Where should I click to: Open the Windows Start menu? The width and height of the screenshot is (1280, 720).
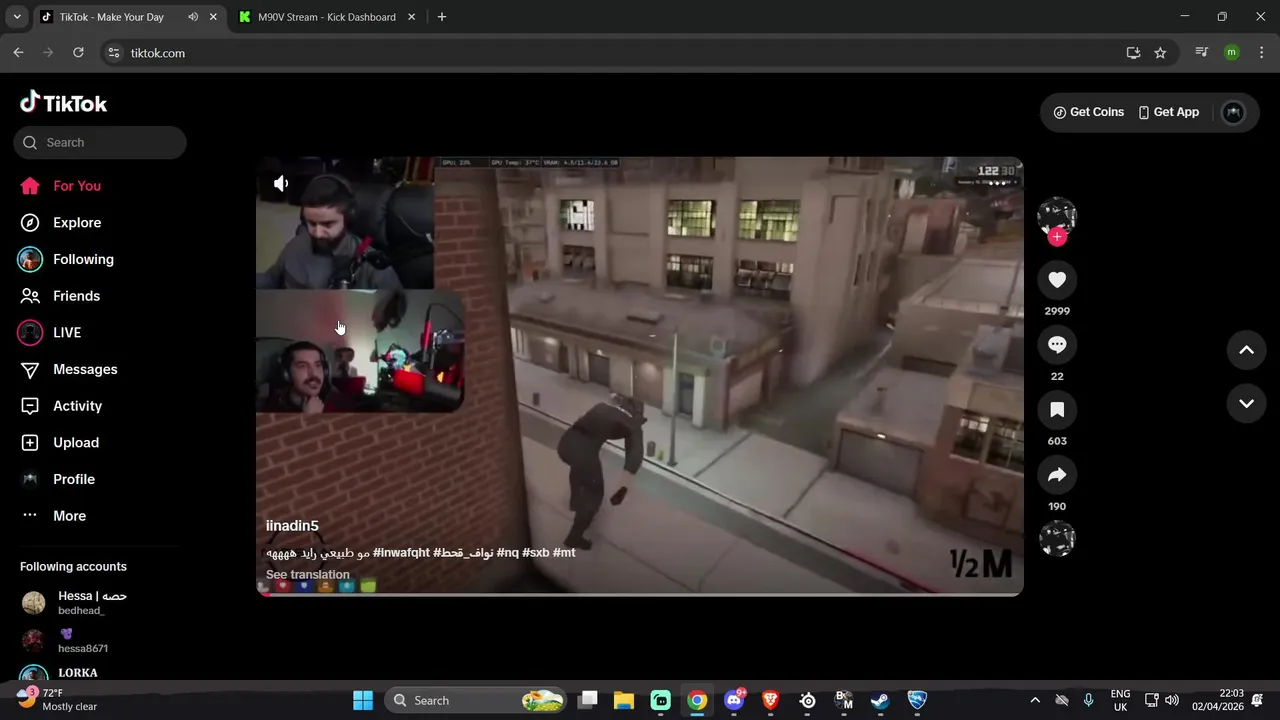(363, 700)
